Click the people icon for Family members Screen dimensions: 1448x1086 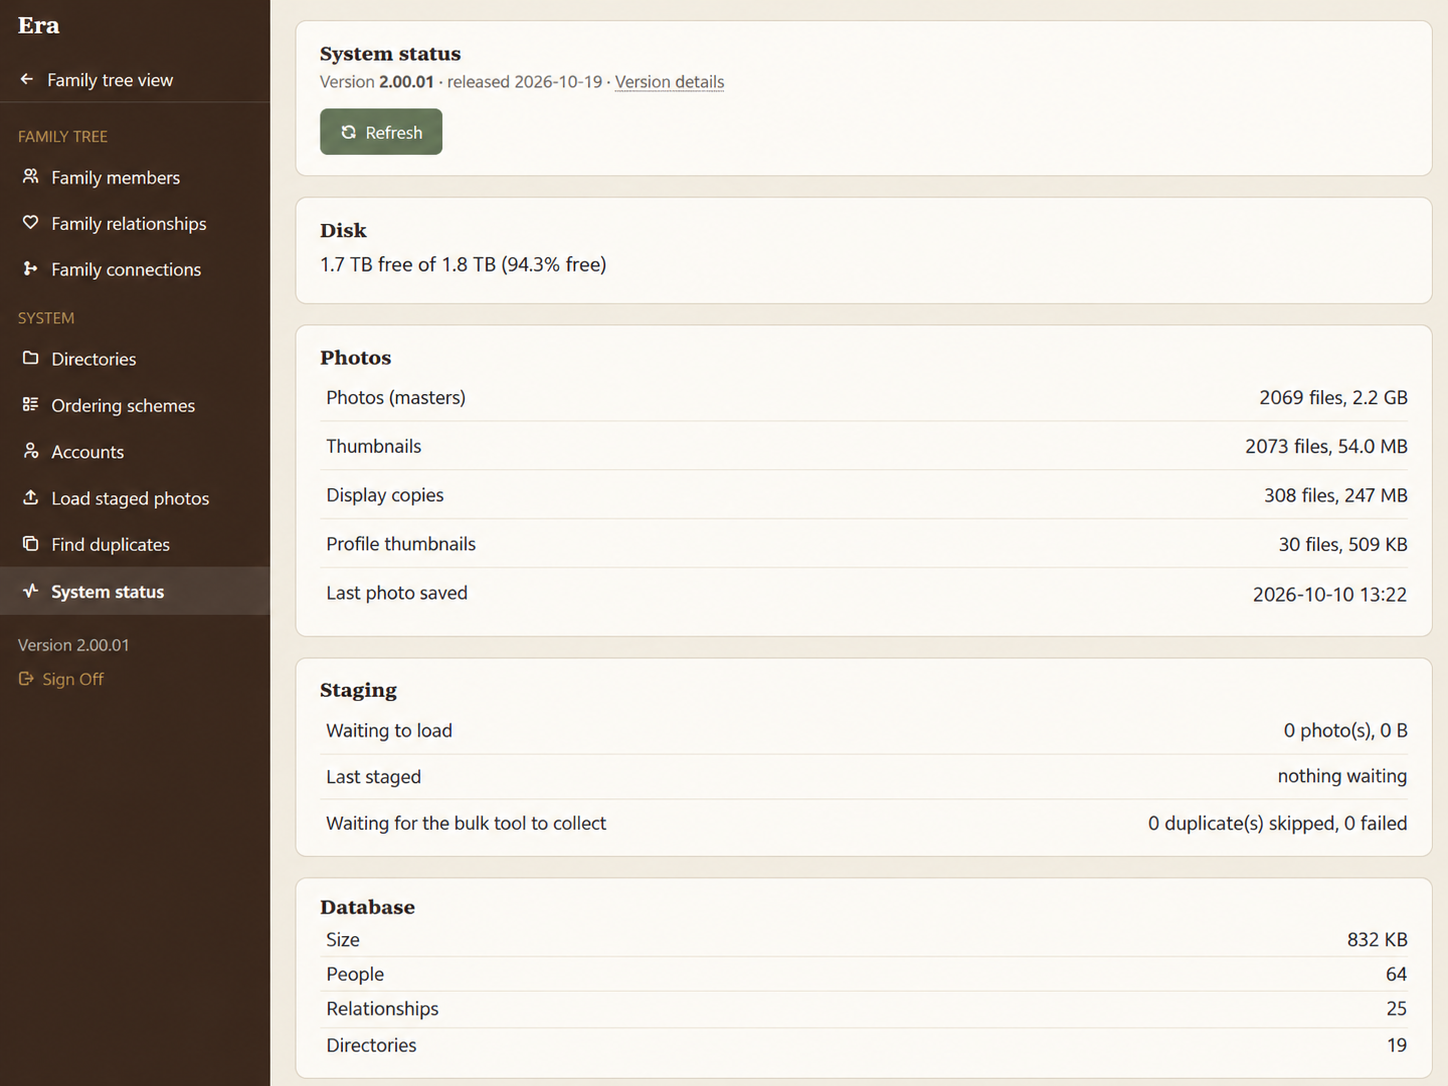[x=31, y=177]
